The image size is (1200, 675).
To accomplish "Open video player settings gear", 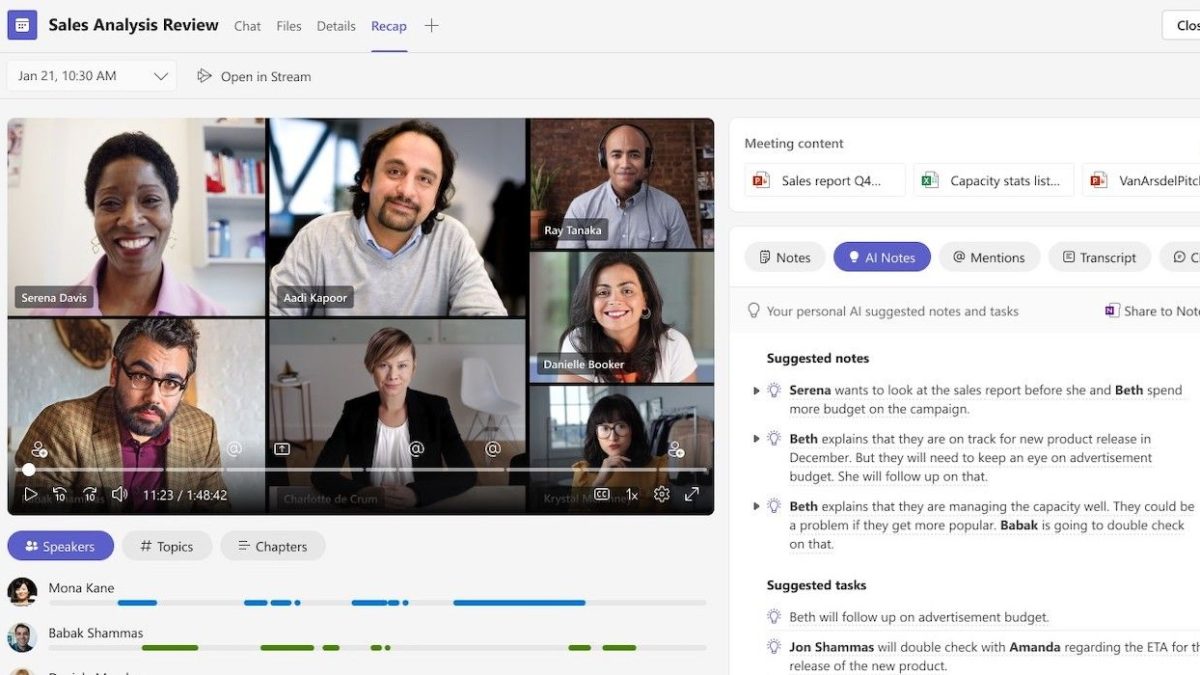I will (661, 494).
